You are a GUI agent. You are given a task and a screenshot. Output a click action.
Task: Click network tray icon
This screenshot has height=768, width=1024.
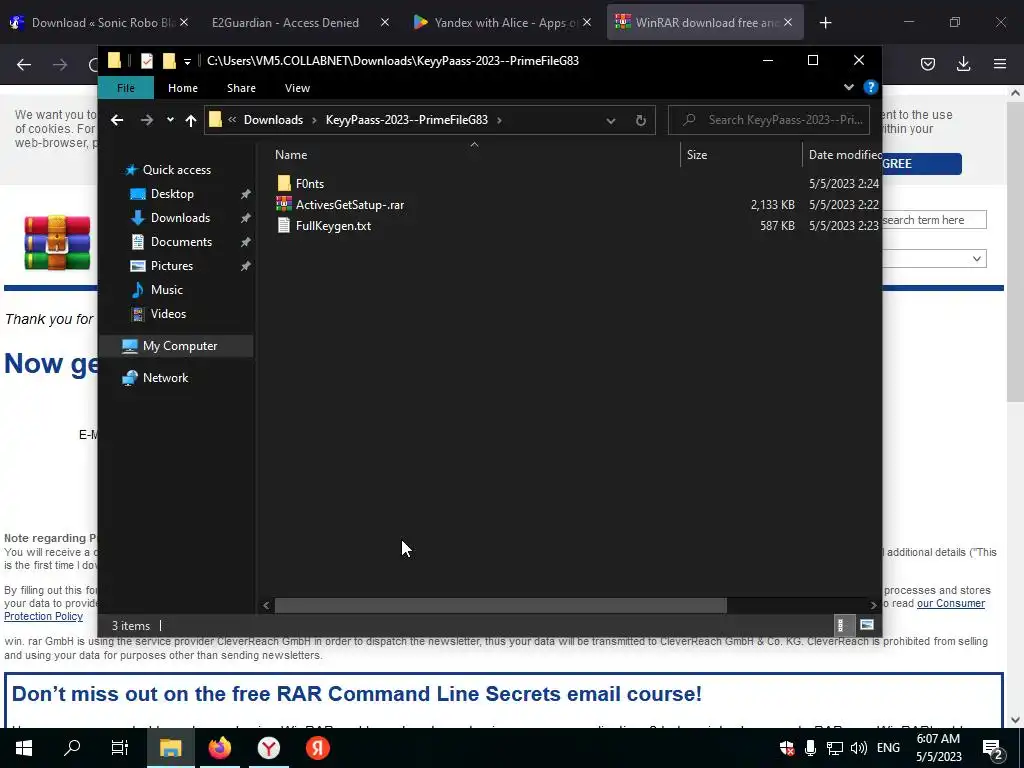tap(835, 748)
